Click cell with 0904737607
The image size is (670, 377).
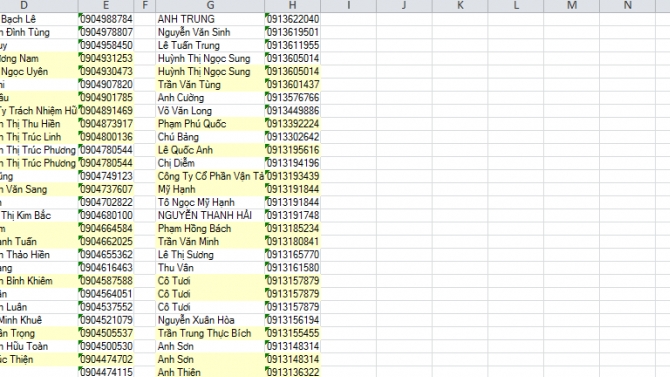106,189
